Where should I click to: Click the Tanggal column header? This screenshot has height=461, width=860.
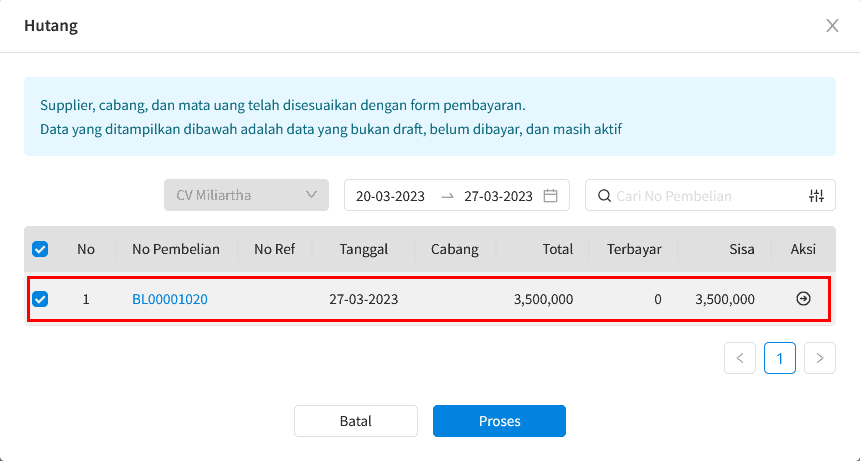coord(364,249)
